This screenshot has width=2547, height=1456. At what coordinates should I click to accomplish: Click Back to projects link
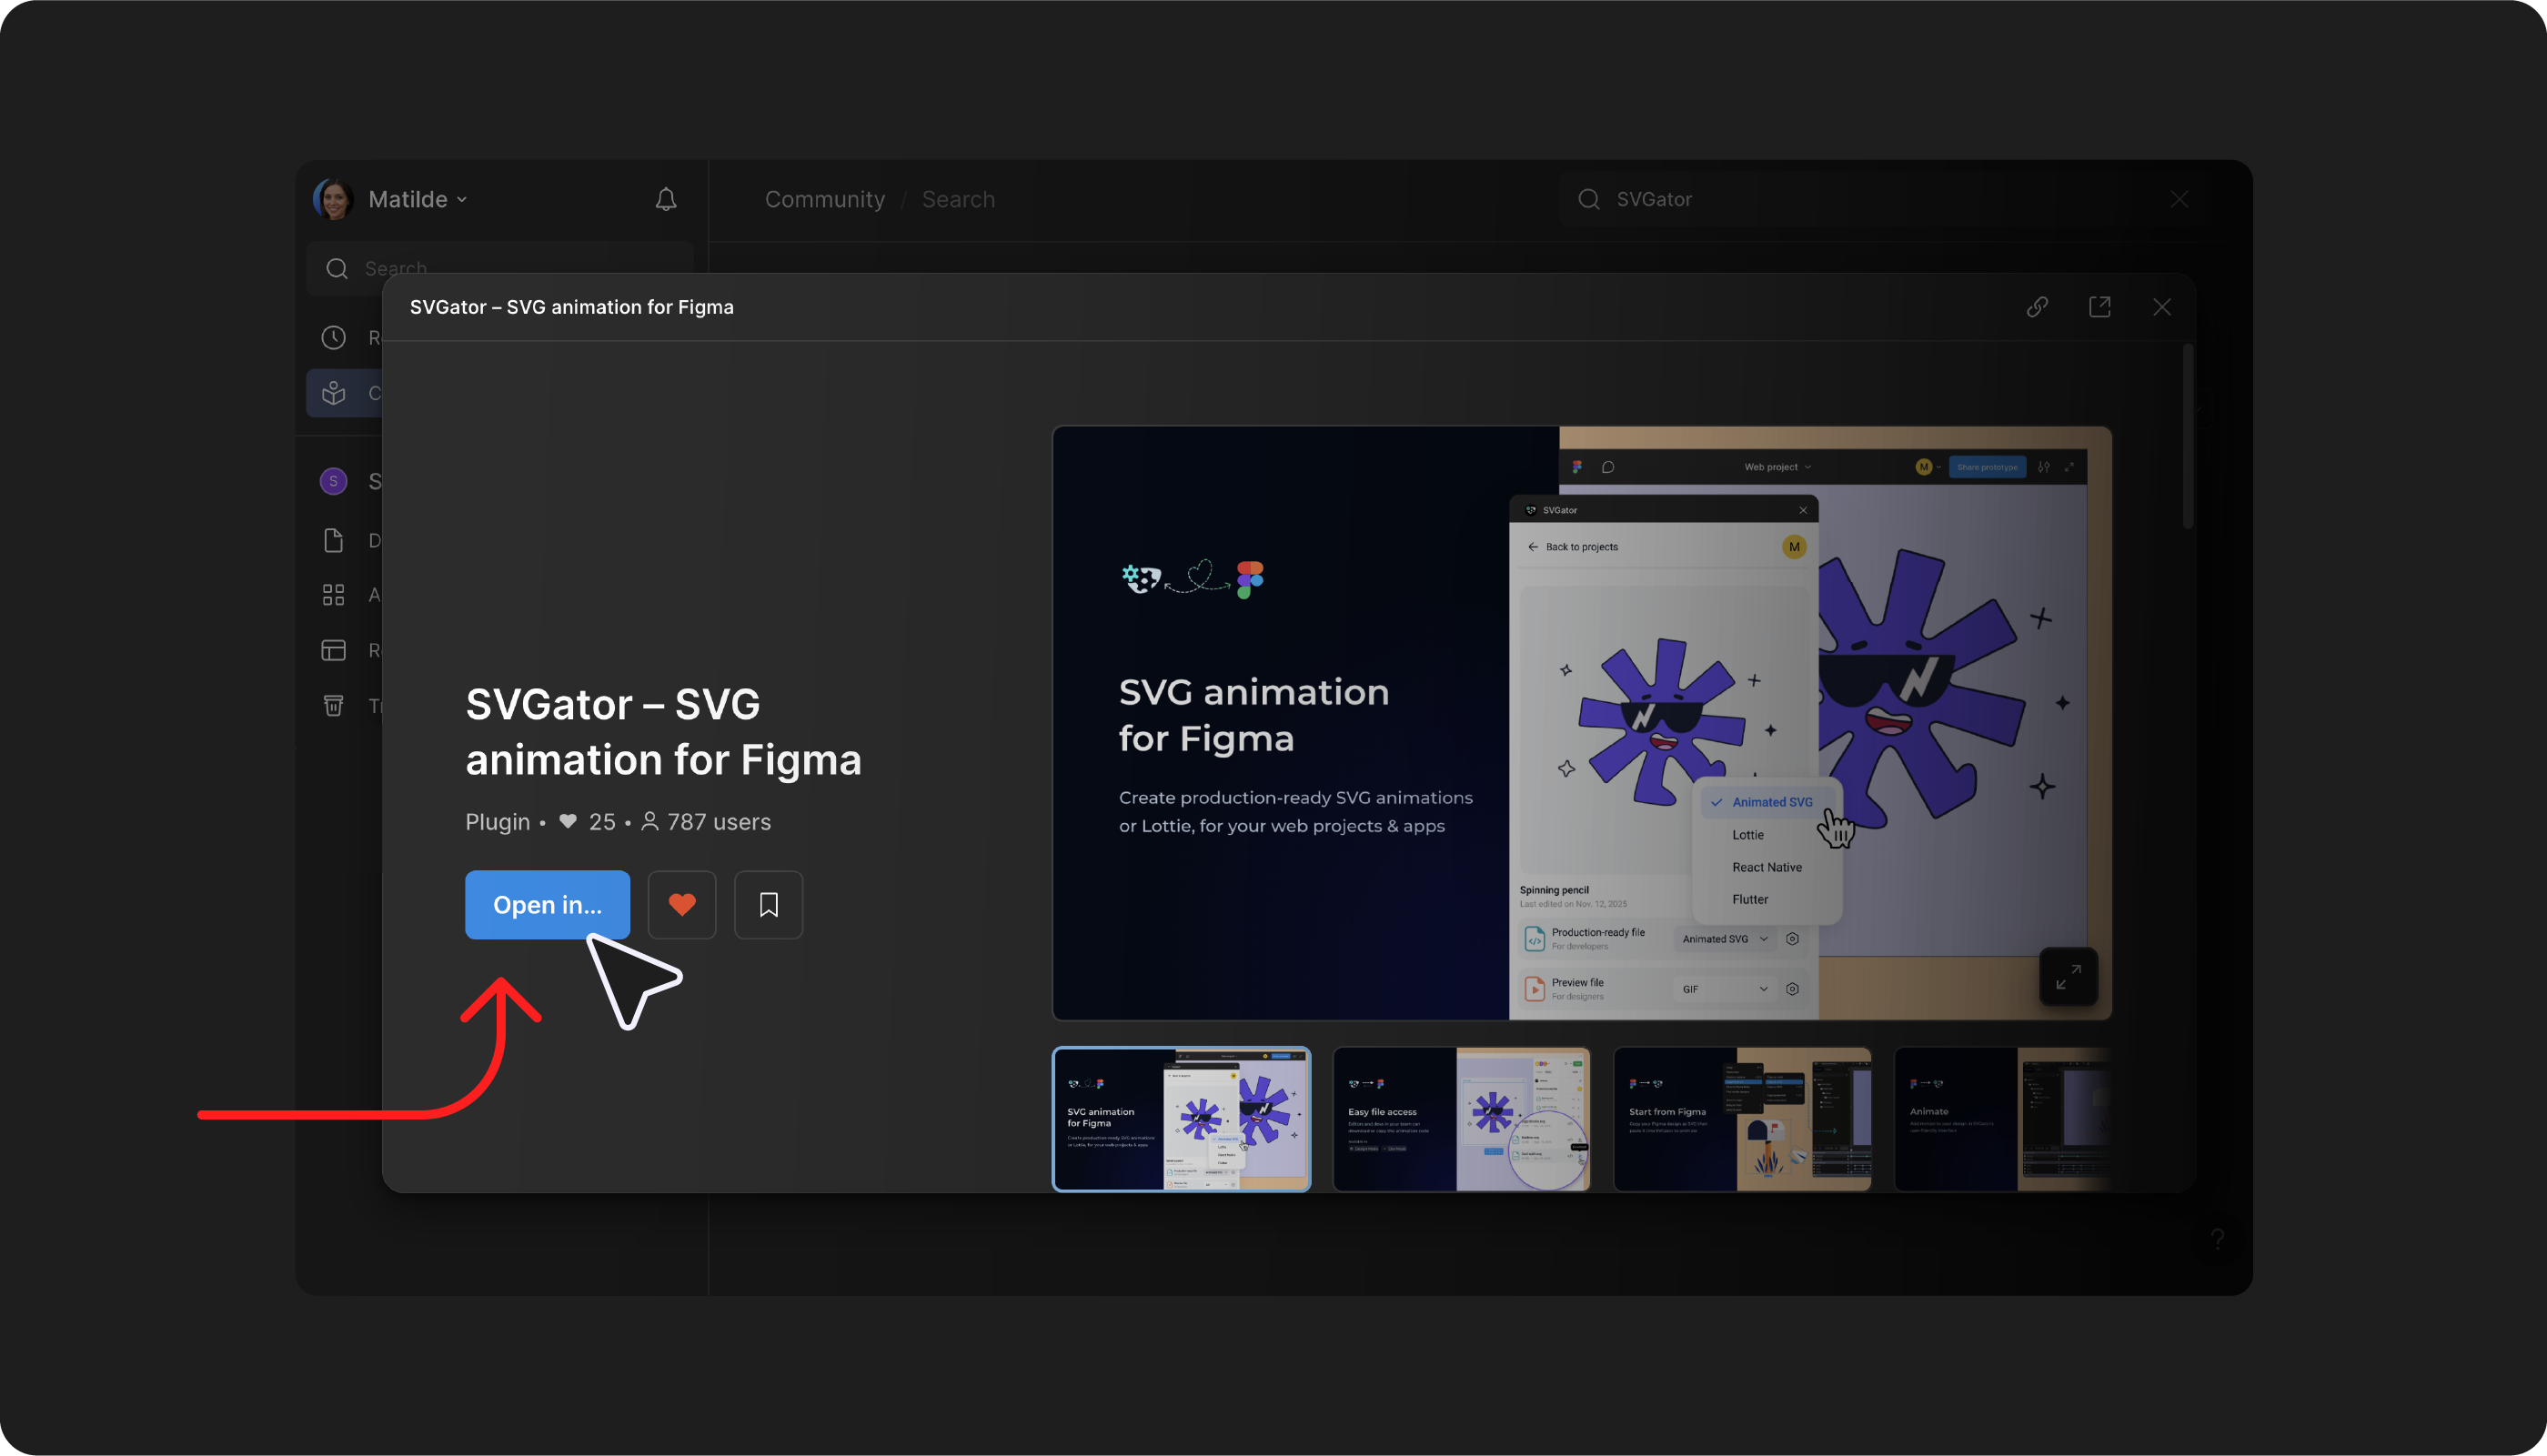(1580, 547)
